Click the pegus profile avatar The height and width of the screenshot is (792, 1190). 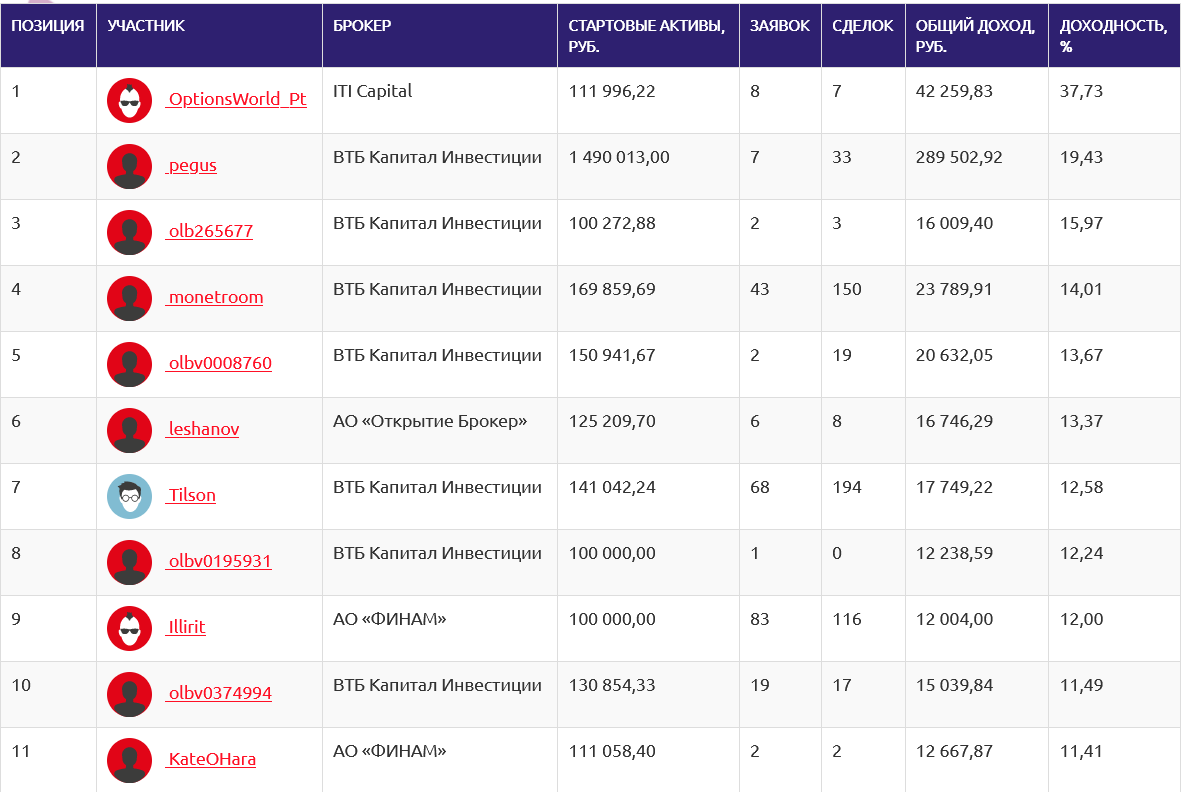(x=129, y=166)
